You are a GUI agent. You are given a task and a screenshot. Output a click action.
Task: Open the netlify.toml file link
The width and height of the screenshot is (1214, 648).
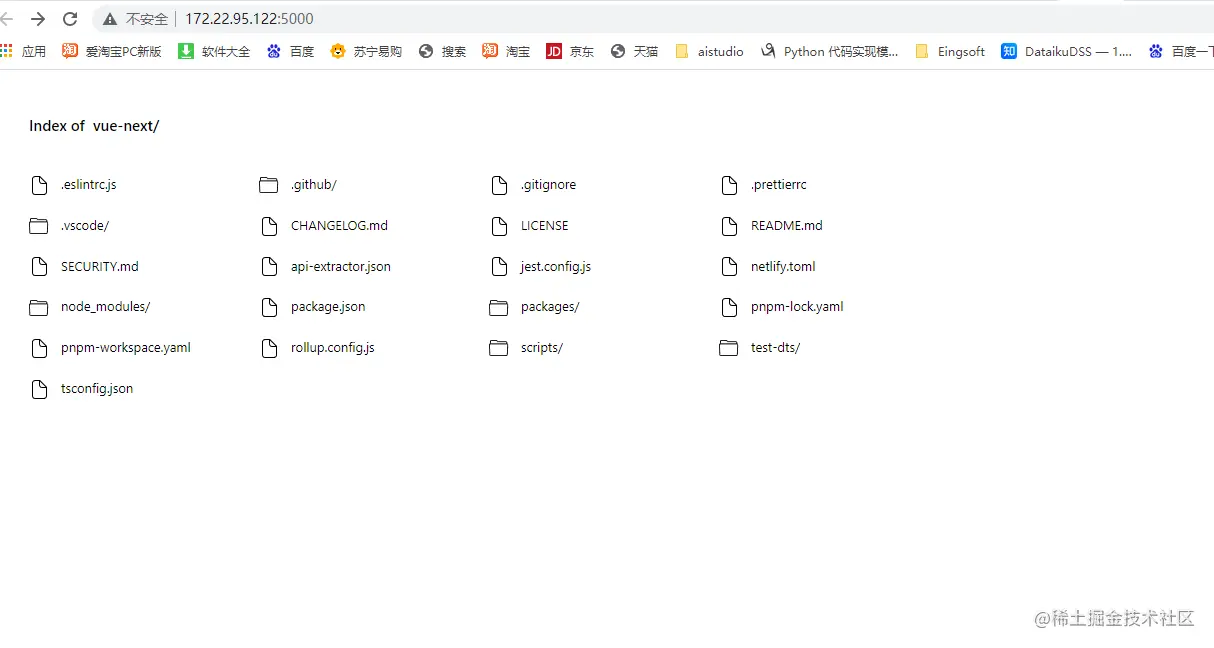pos(784,267)
